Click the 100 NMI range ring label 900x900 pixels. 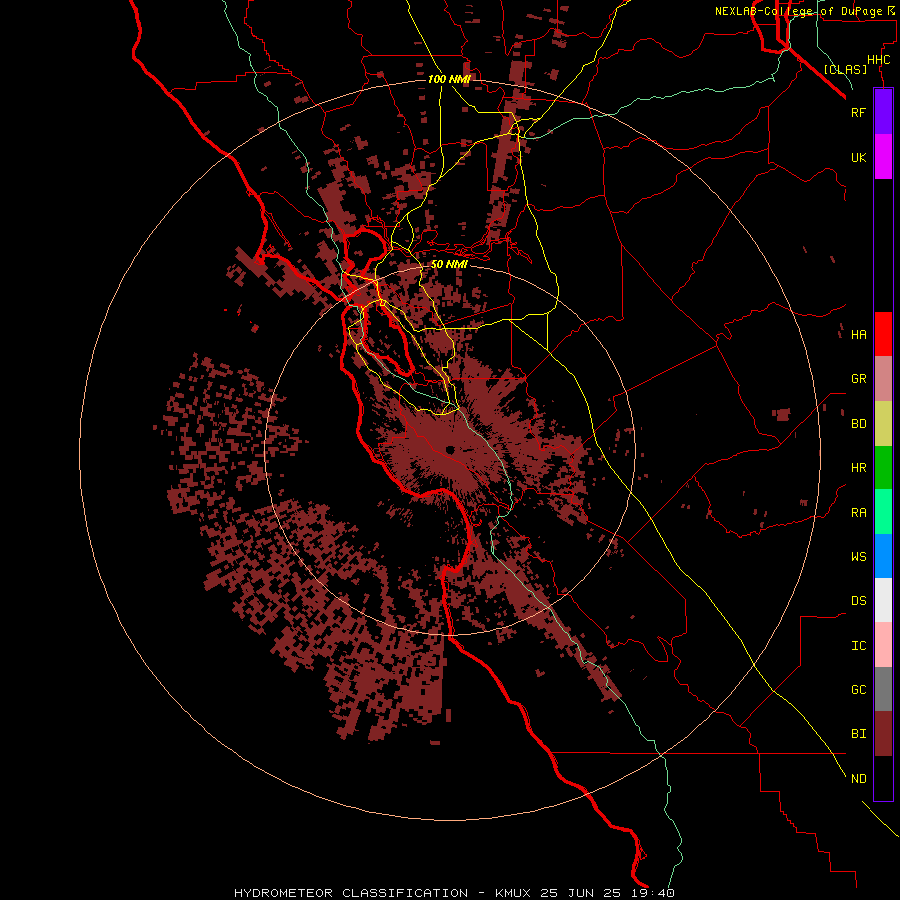tap(449, 79)
